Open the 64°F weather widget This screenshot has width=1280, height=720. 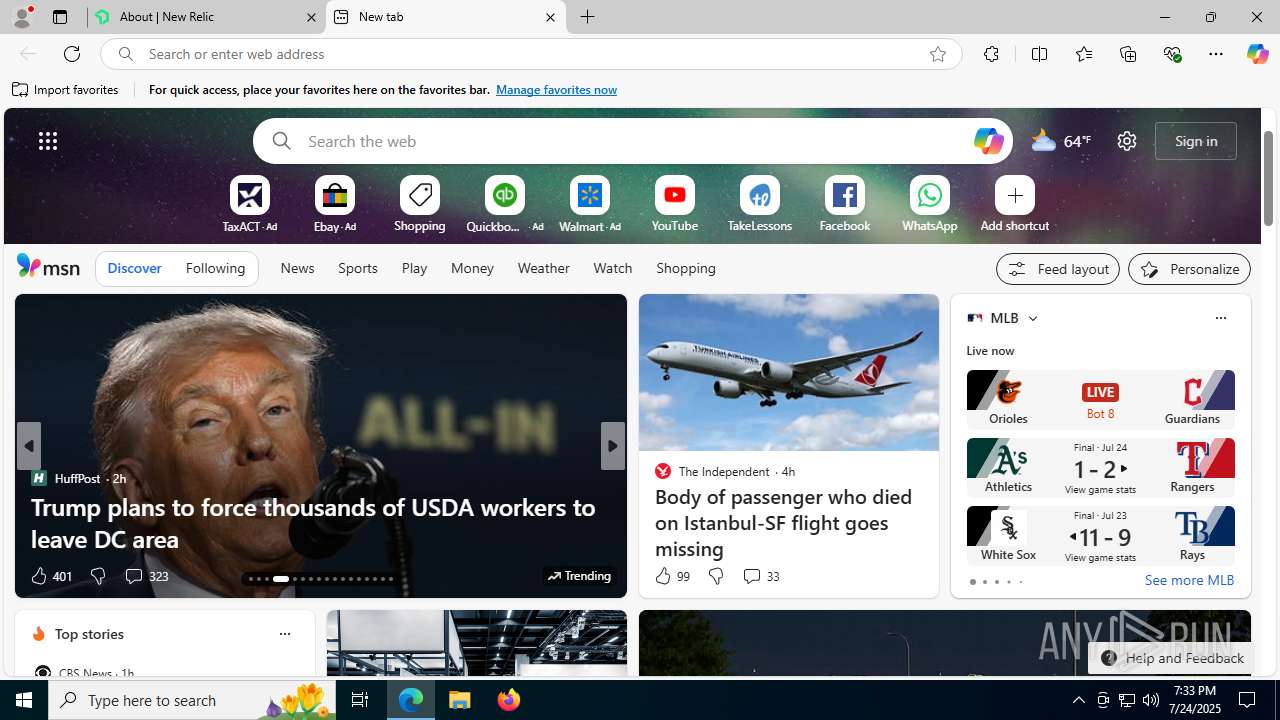pos(1061,141)
